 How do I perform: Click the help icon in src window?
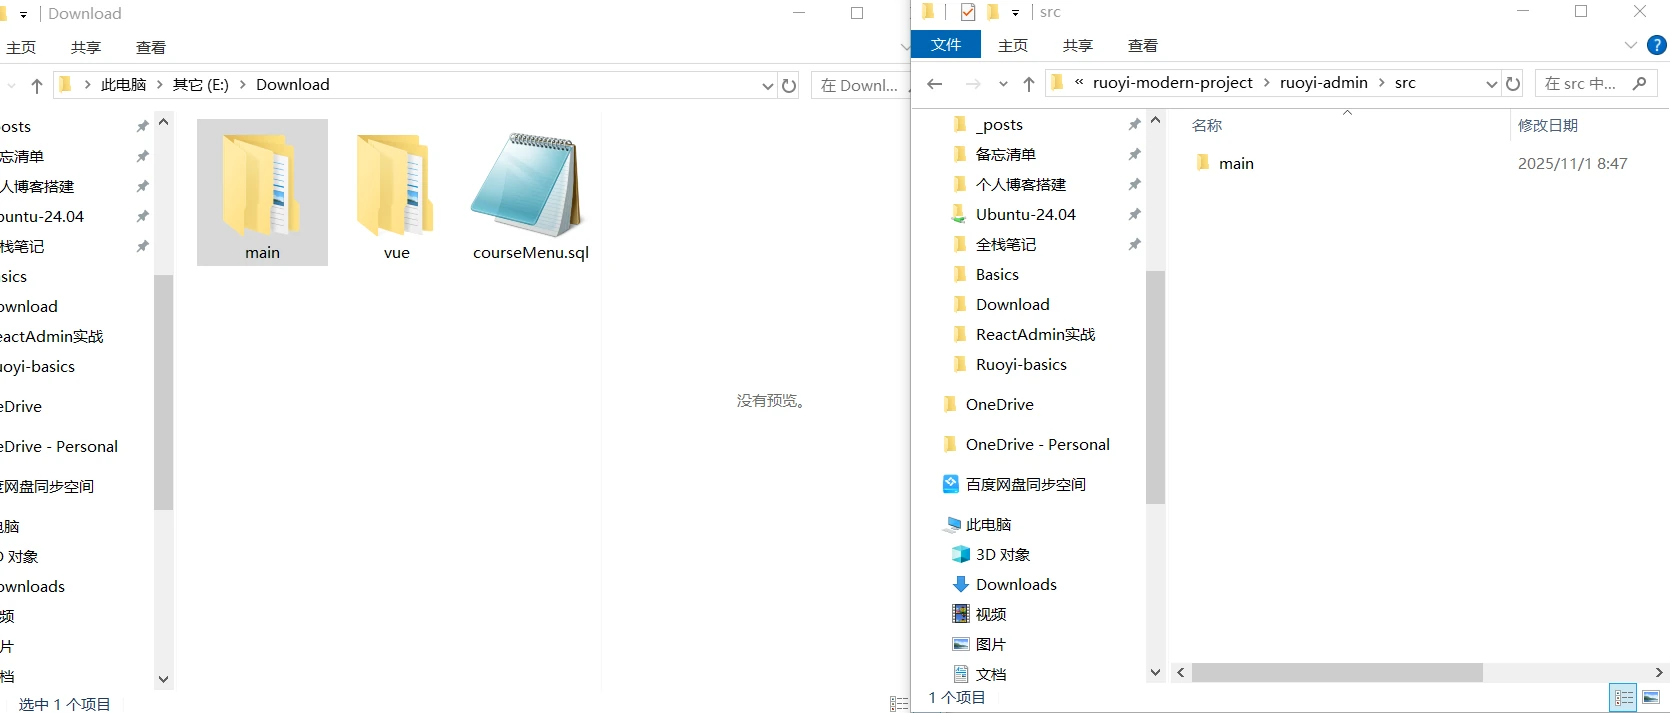pos(1657,45)
